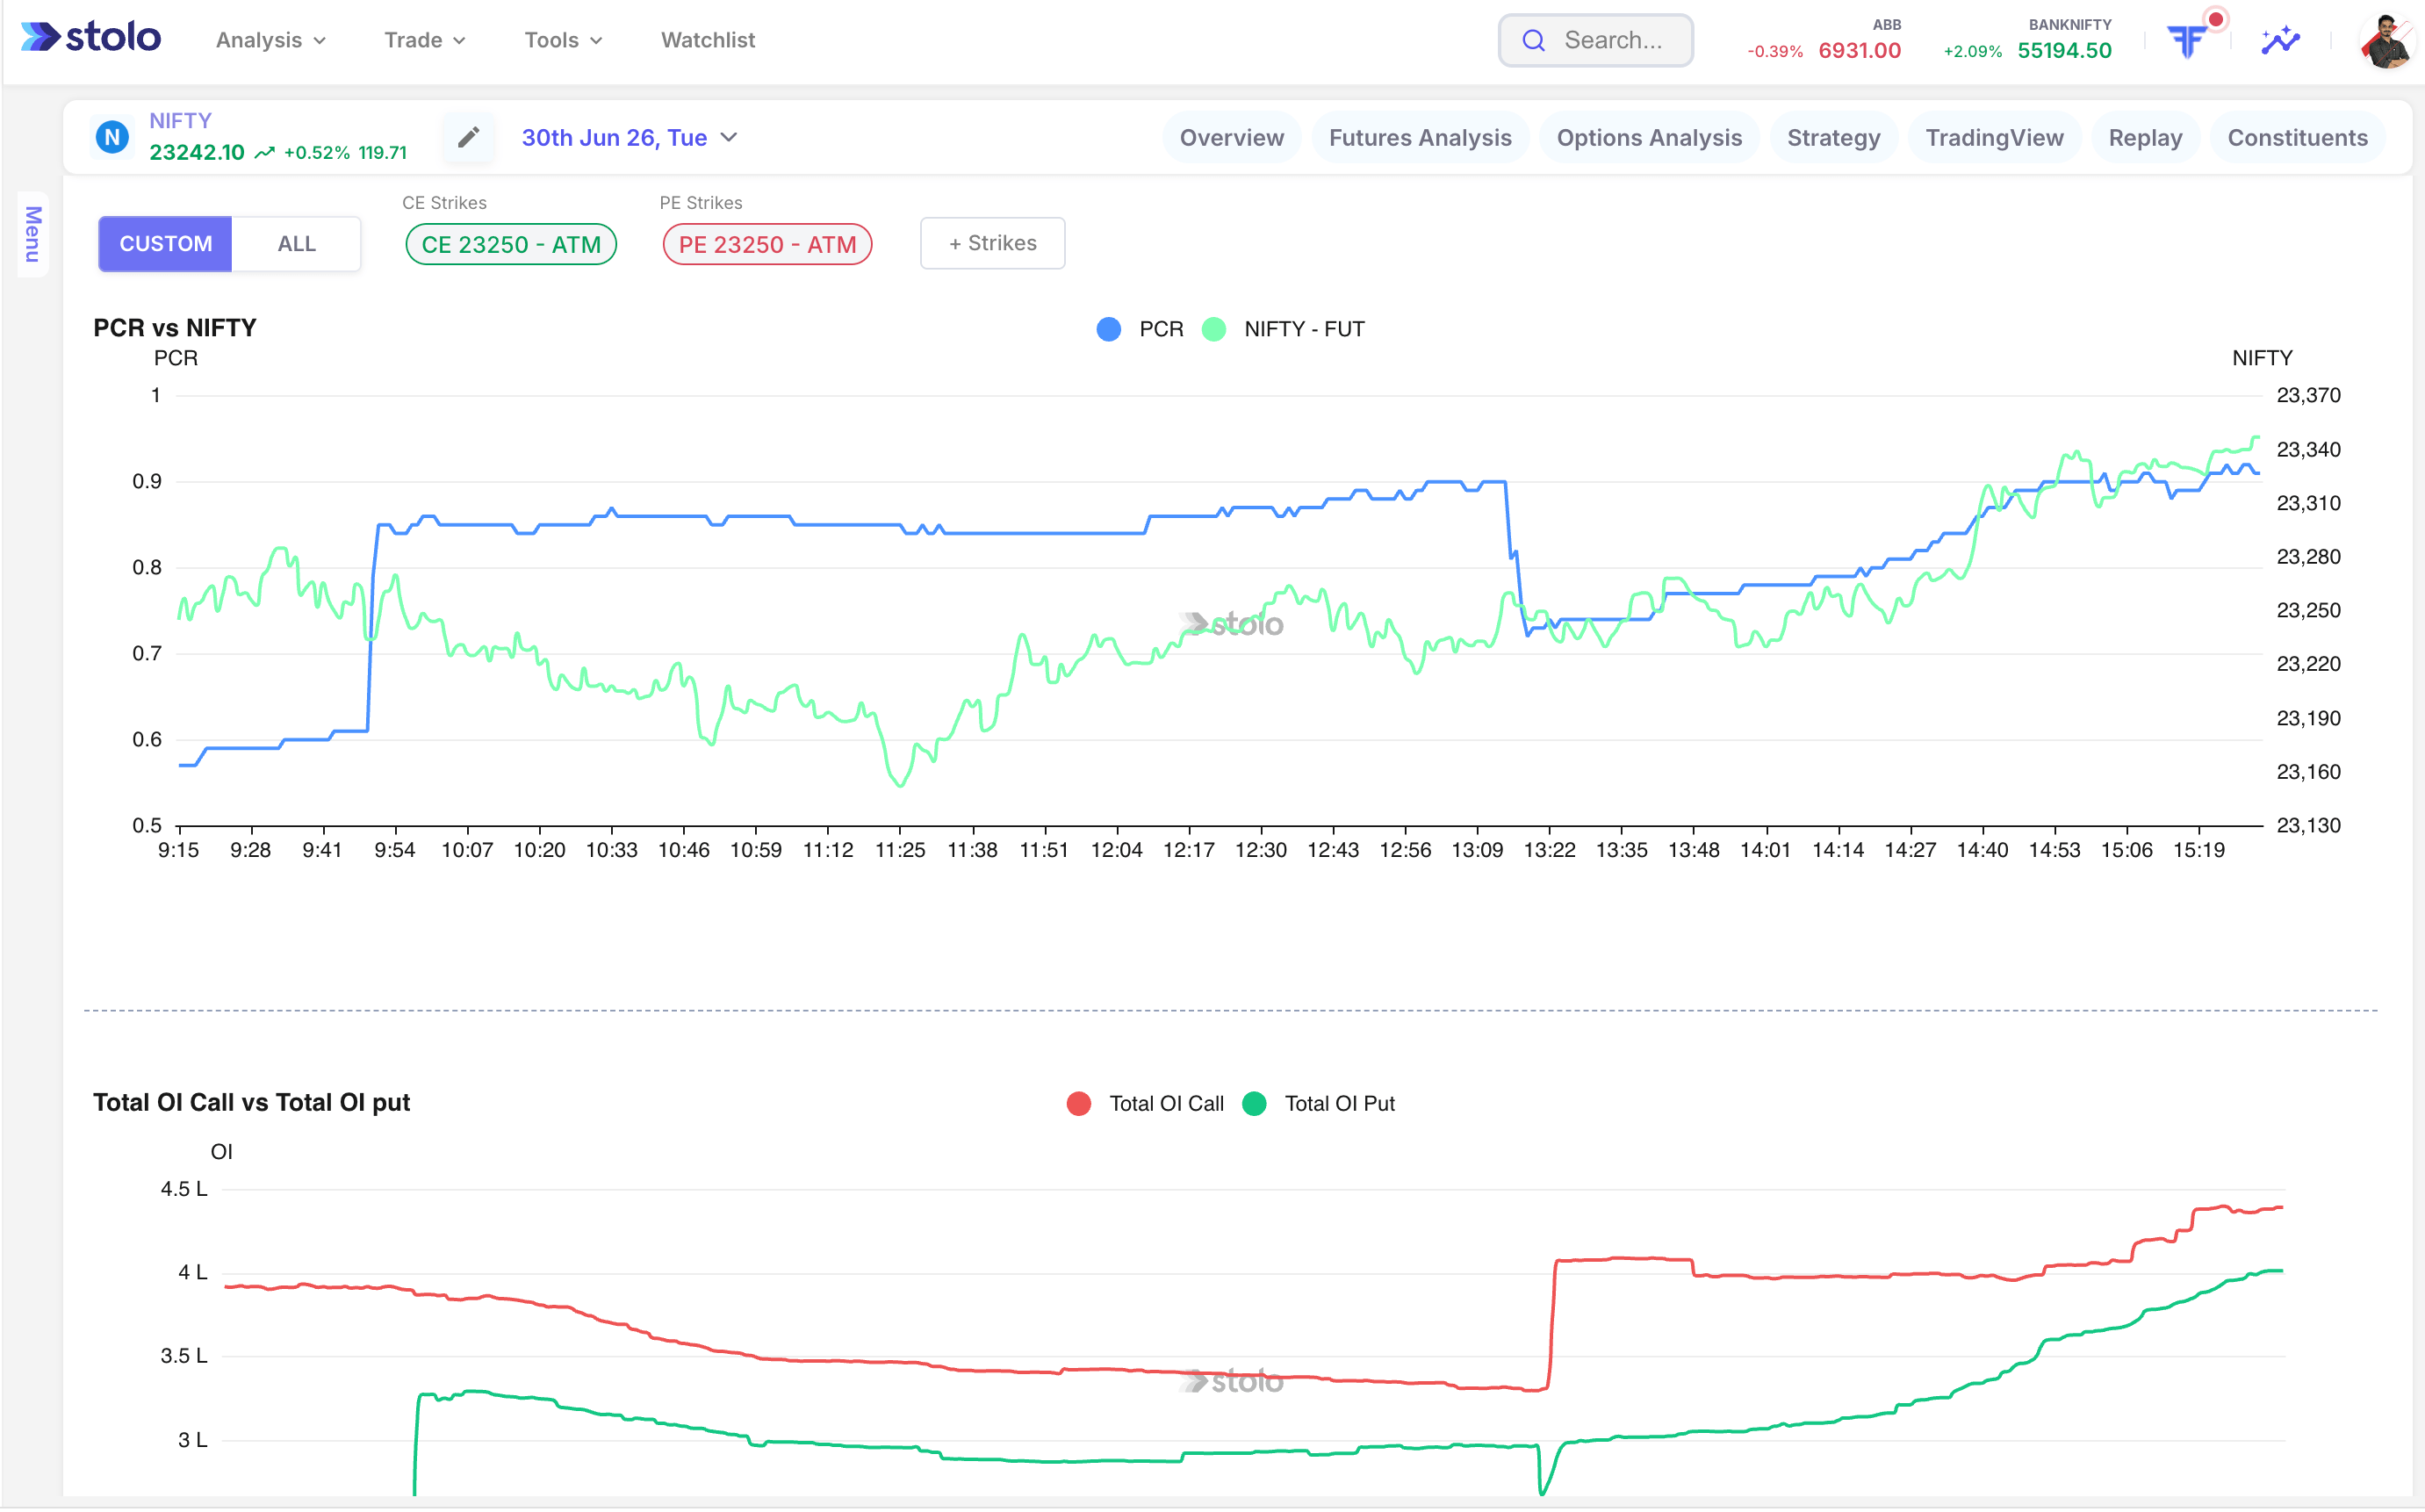Open the Strategy tab
Image resolution: width=2425 pixels, height=1512 pixels.
pyautogui.click(x=1833, y=138)
